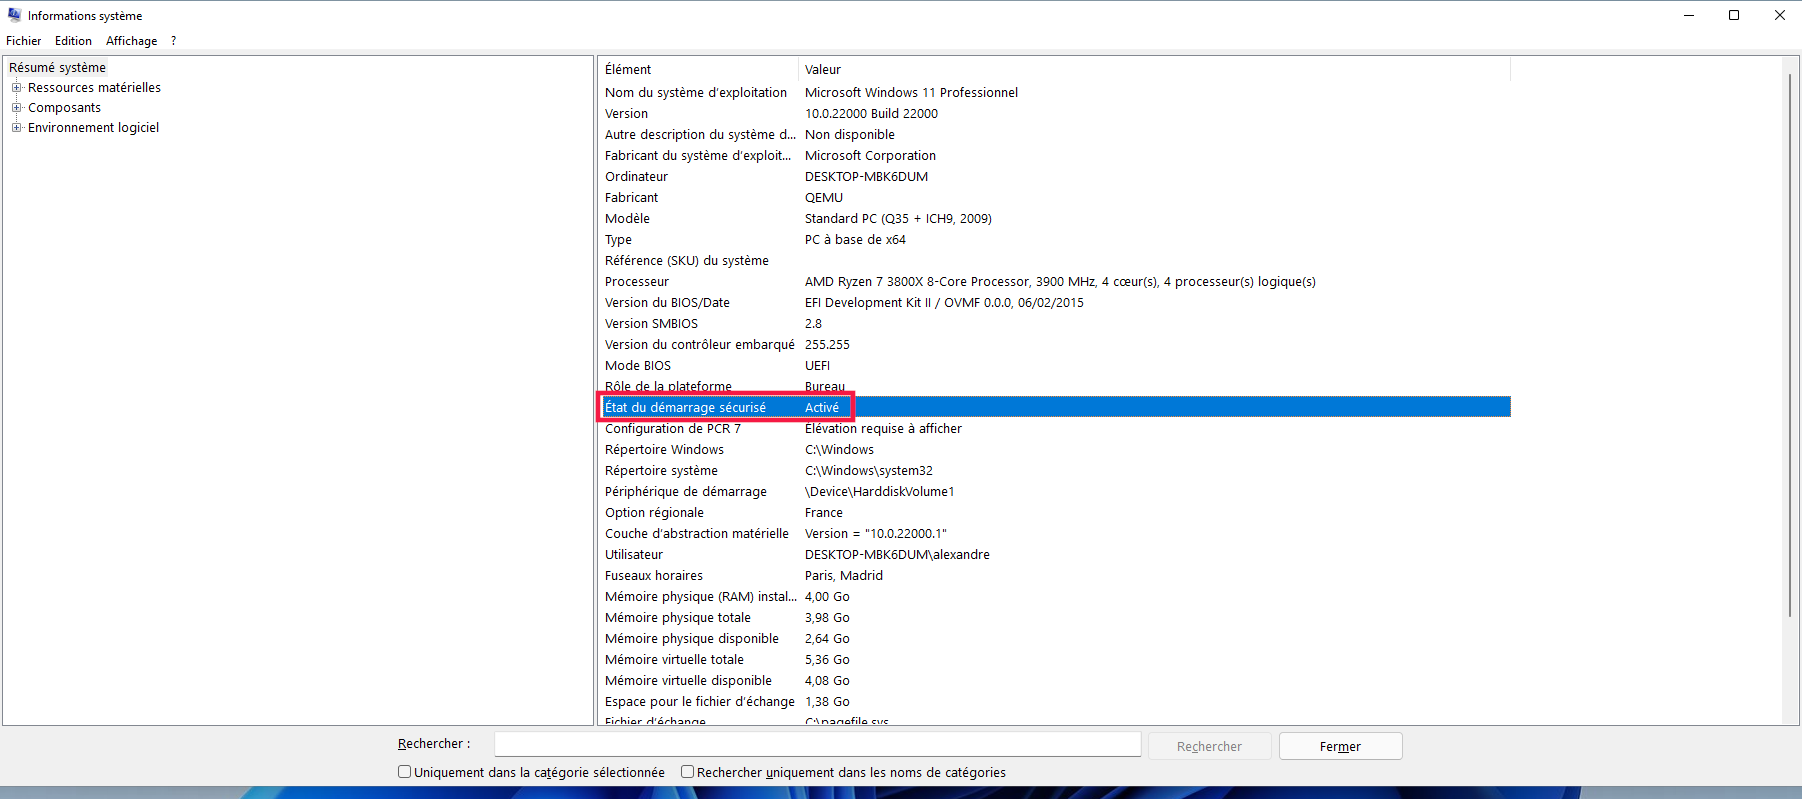
Task: Focus the Rechercher text input field
Action: (x=817, y=745)
